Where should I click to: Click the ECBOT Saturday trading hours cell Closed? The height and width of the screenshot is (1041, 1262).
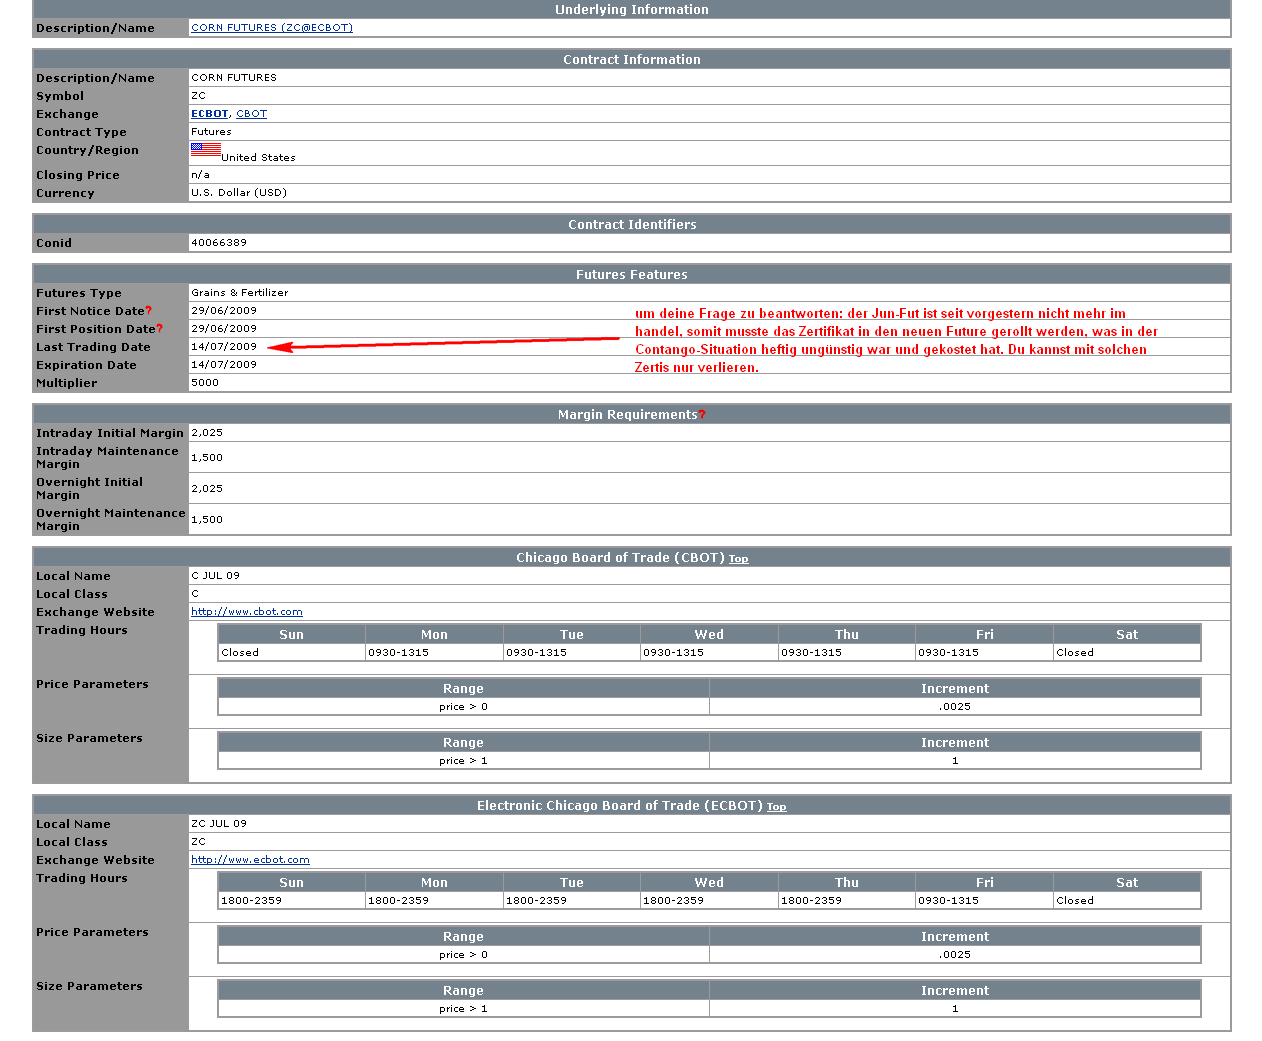tap(1127, 901)
